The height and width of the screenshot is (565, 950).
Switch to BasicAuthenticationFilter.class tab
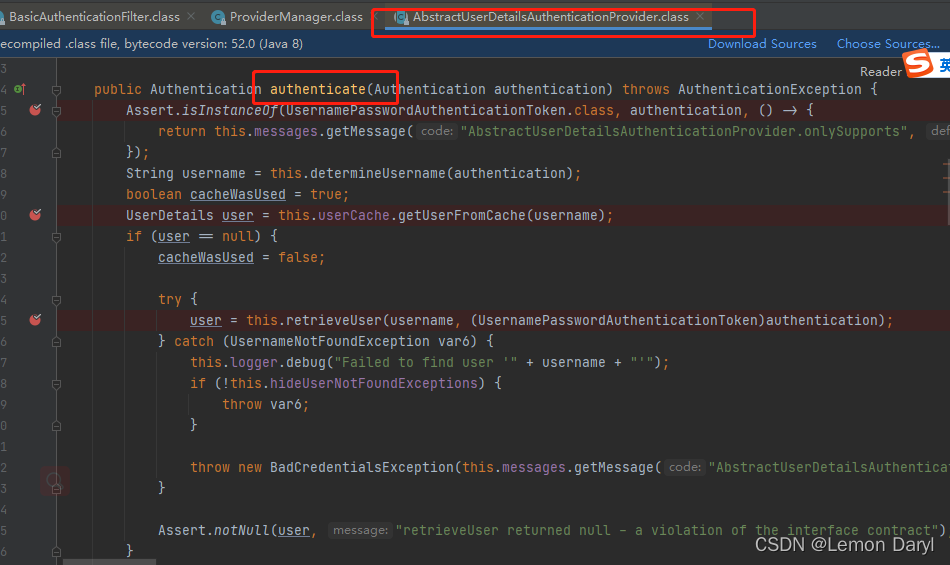pos(94,17)
